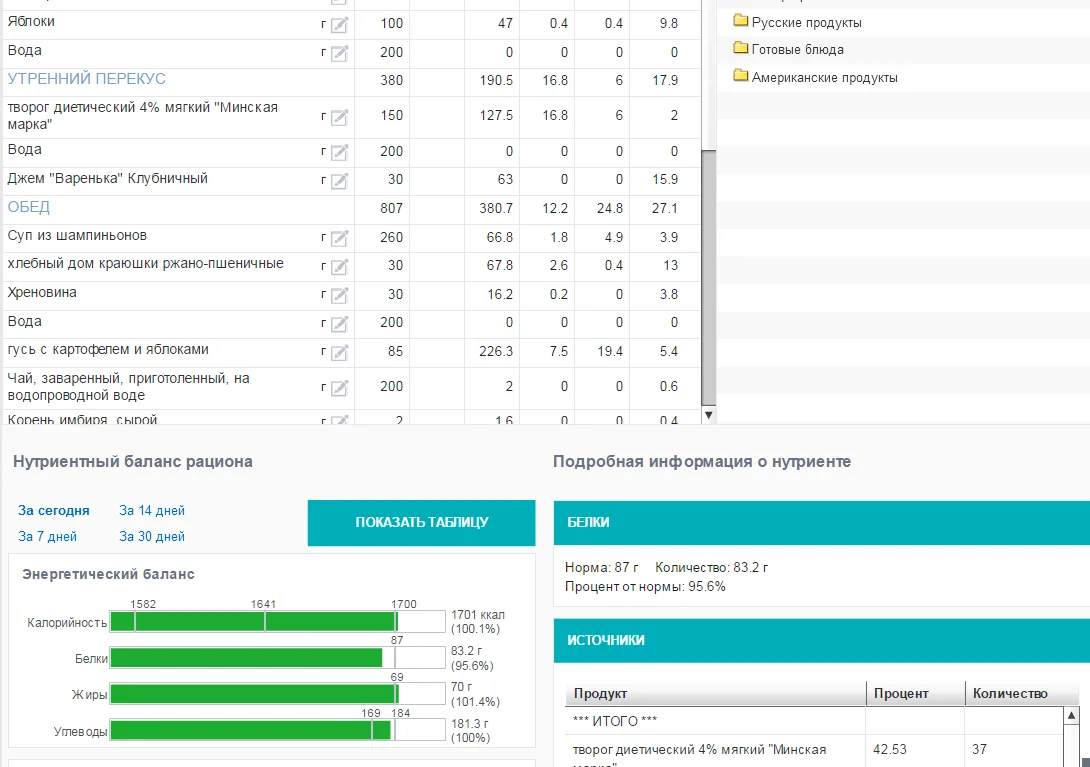
Task: Click the ration list vertical scrollbar thumb
Action: (708, 277)
